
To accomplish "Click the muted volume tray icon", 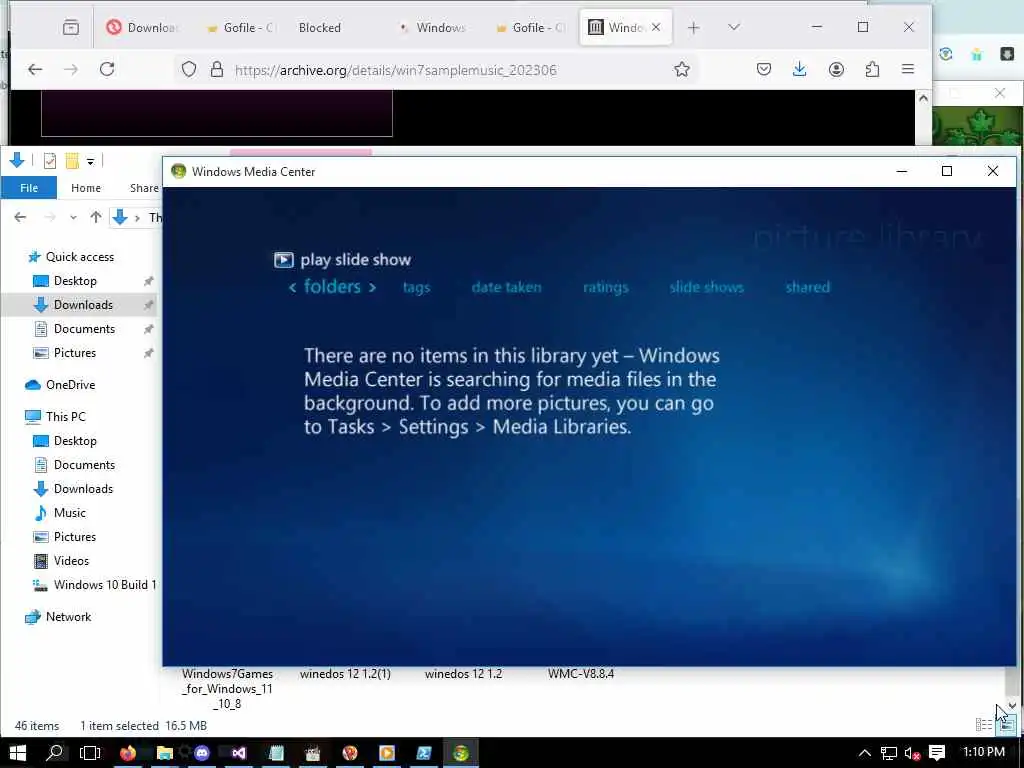I will (912, 753).
